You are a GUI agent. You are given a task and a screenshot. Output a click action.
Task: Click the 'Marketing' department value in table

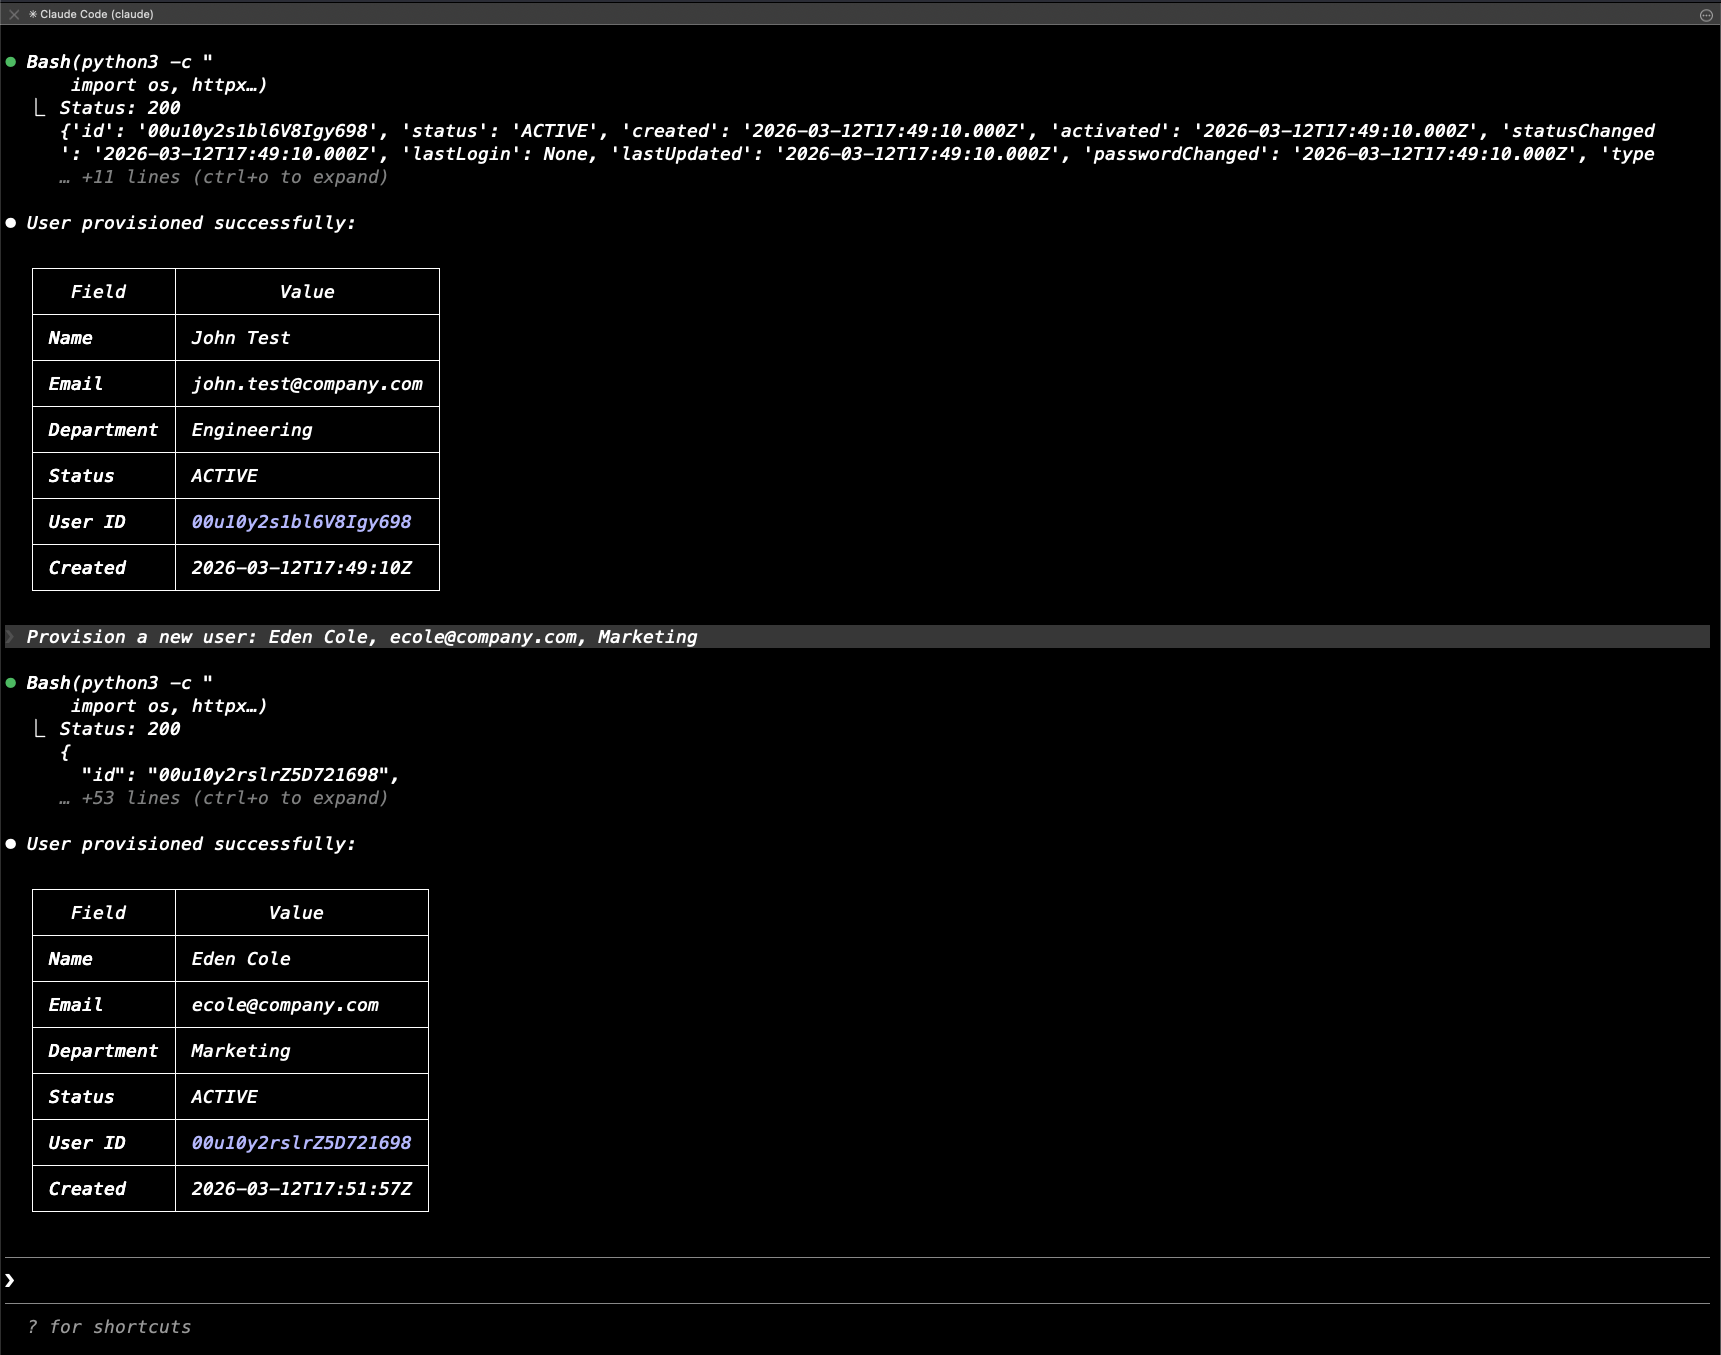tap(241, 1051)
